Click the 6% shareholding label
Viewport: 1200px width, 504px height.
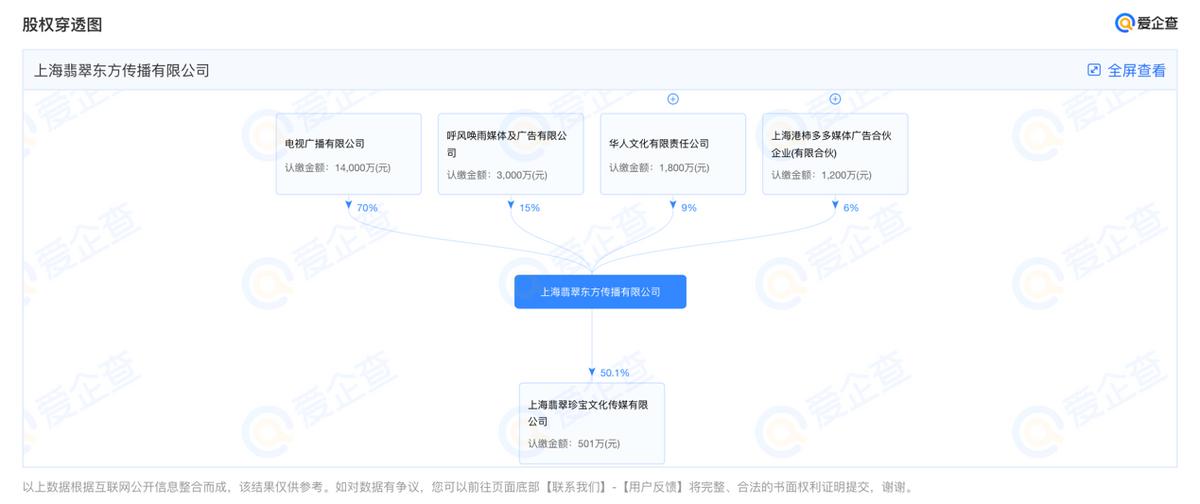click(850, 208)
